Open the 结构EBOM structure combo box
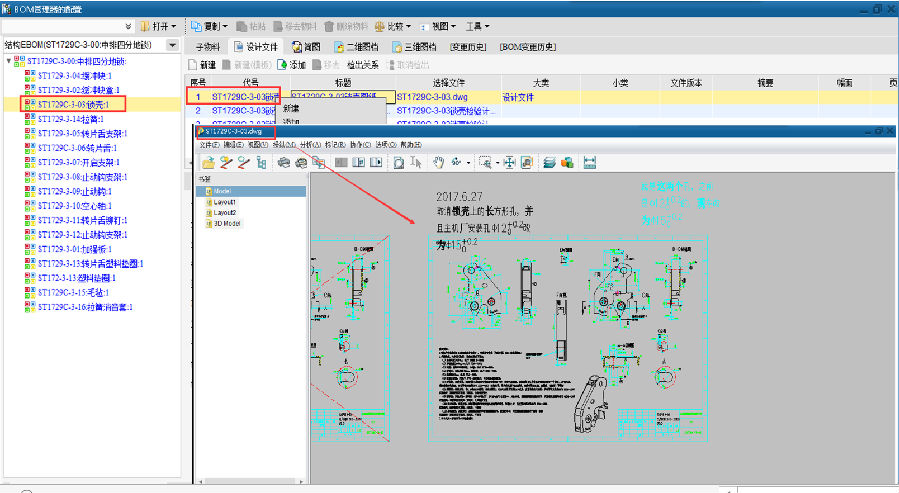The image size is (899, 493). [173, 45]
